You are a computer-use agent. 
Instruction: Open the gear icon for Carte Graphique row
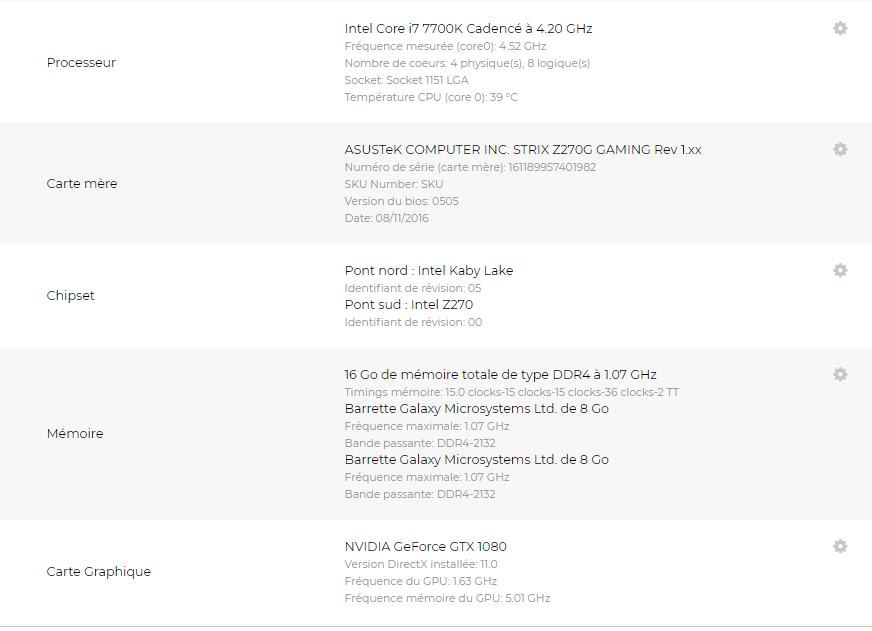pyautogui.click(x=840, y=546)
